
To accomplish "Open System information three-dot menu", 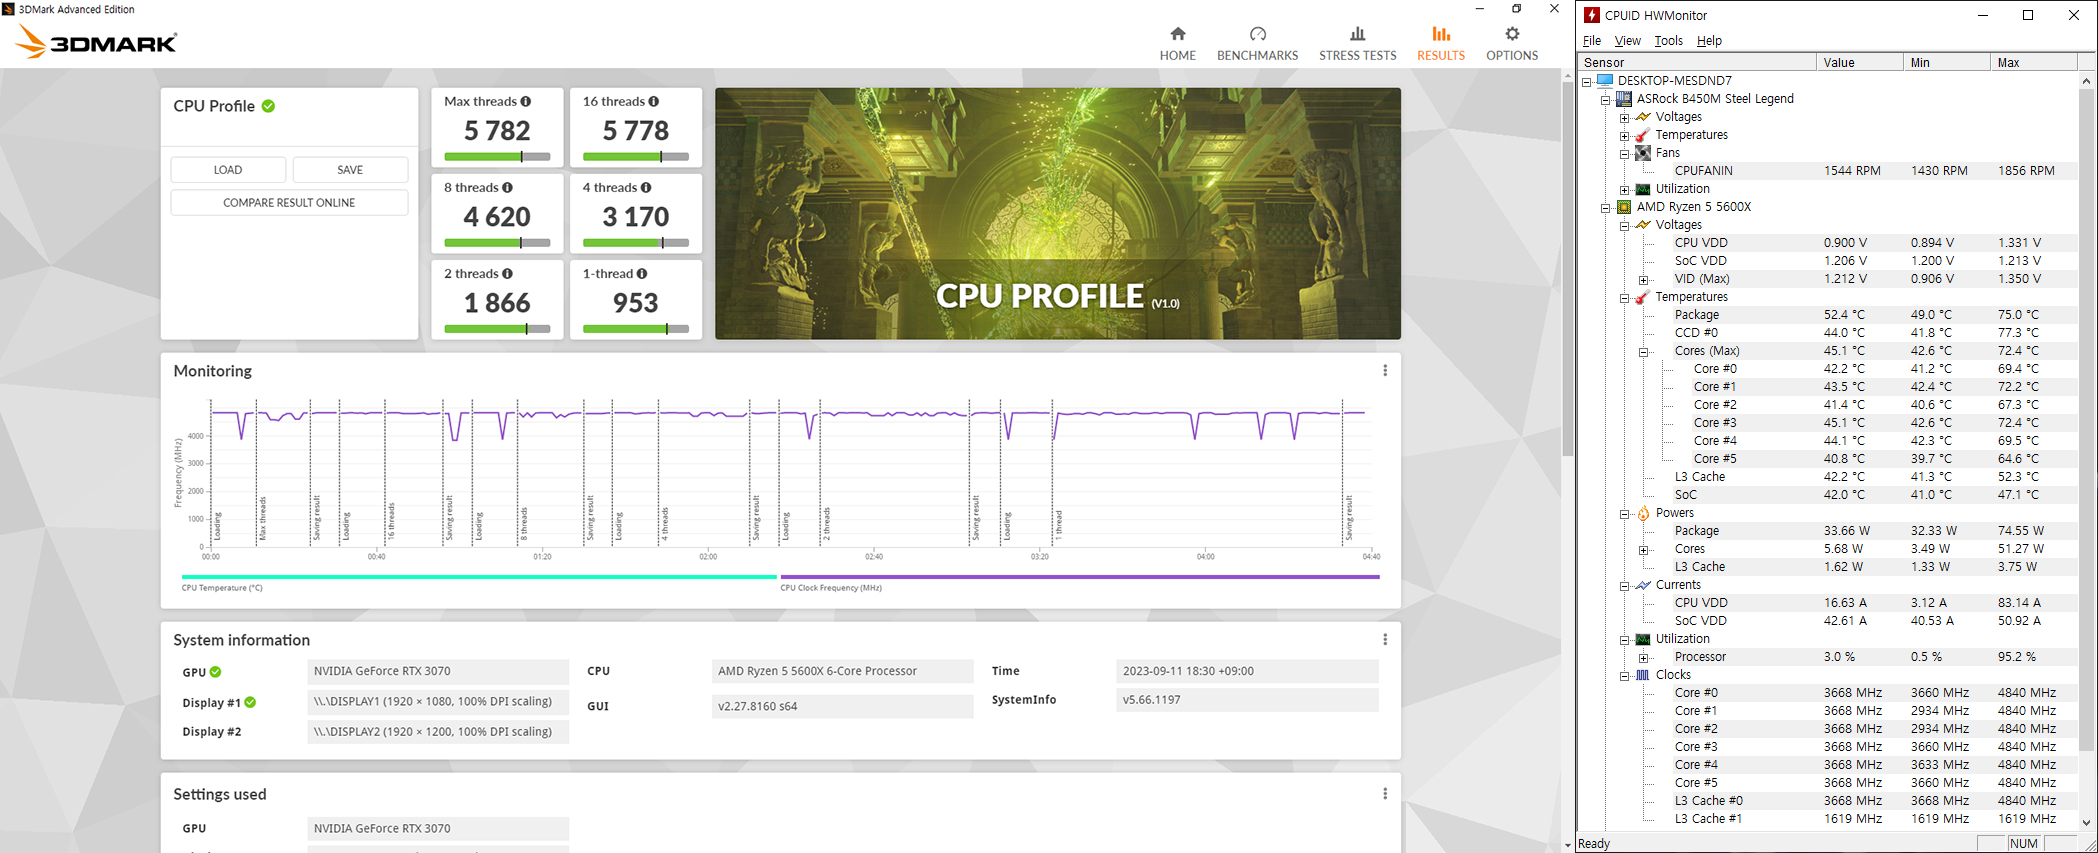I will pyautogui.click(x=1385, y=640).
